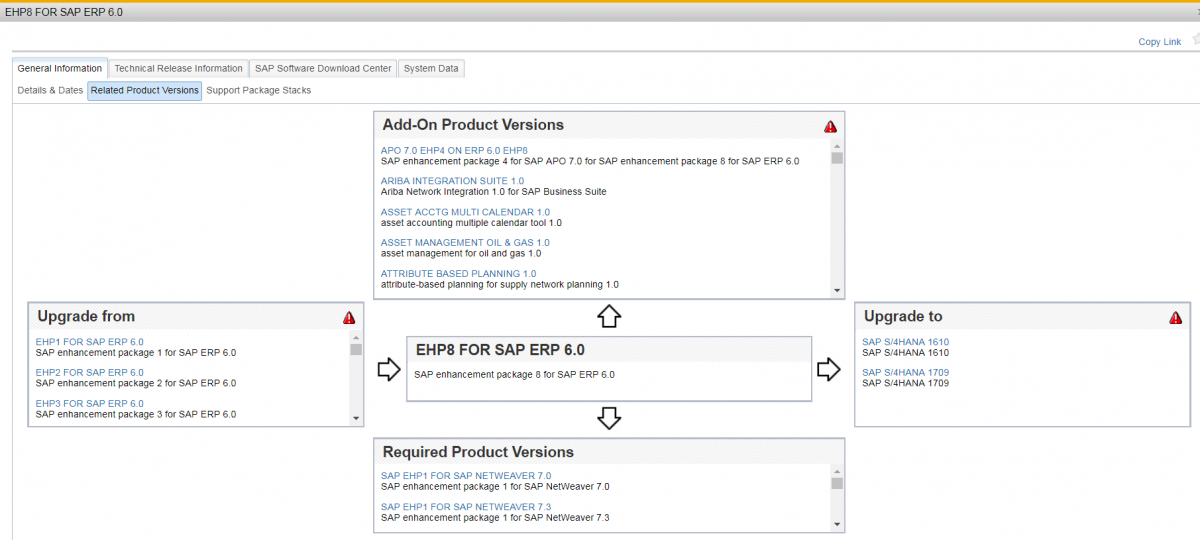Click scroll up arrow in Add-On Product Versions list
Screen dimensions: 1200x540
tap(837, 147)
